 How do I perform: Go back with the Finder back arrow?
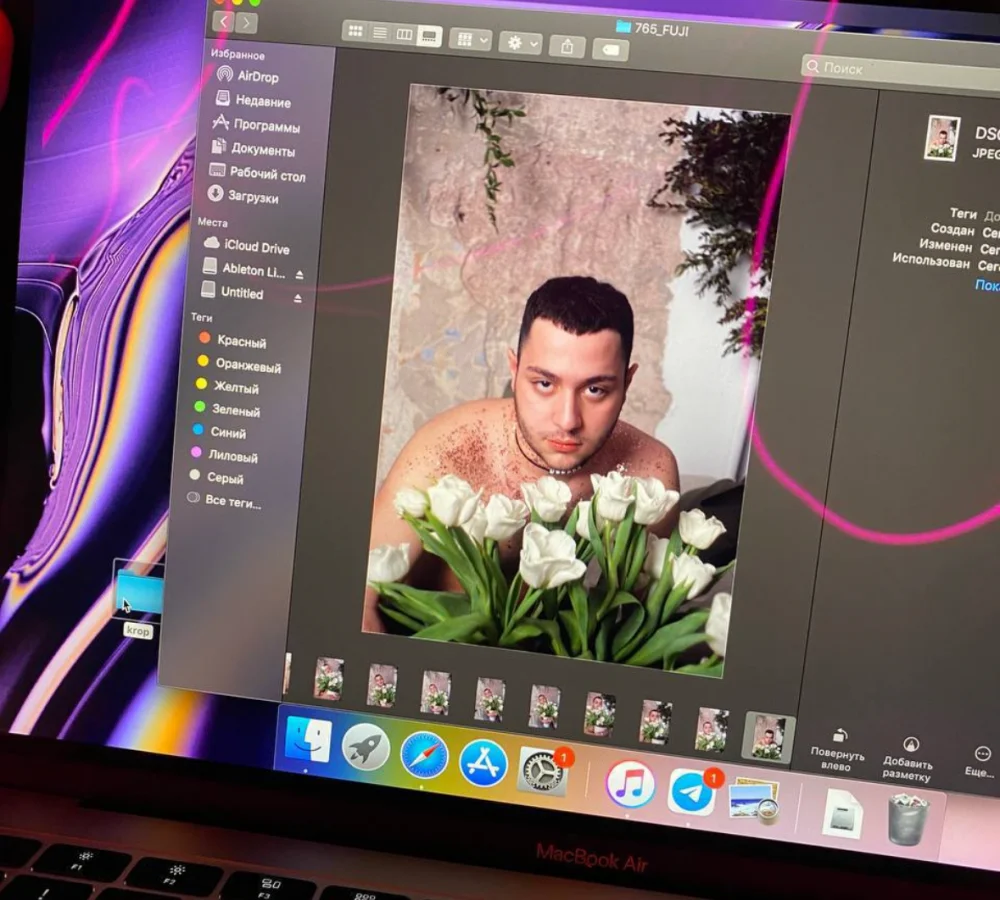tap(223, 22)
